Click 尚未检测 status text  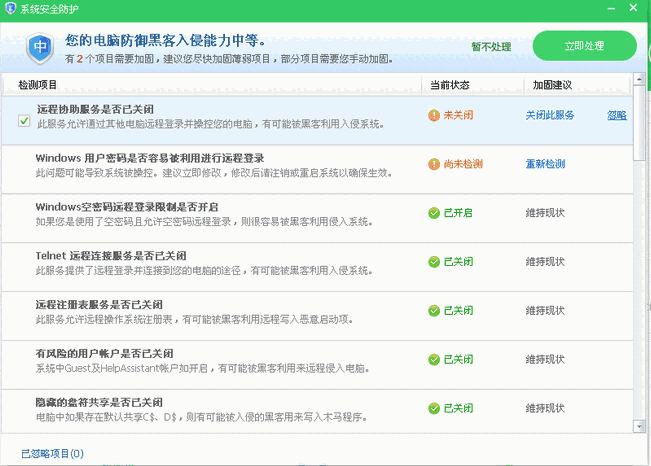[463, 164]
